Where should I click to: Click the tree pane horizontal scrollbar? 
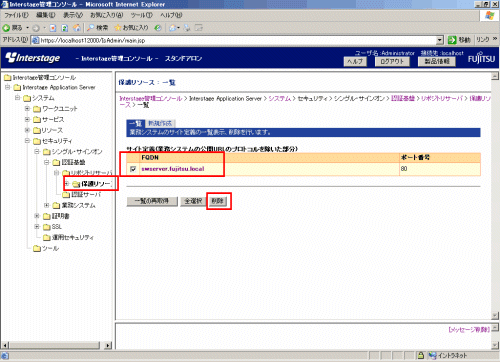pyautogui.click(x=54, y=345)
